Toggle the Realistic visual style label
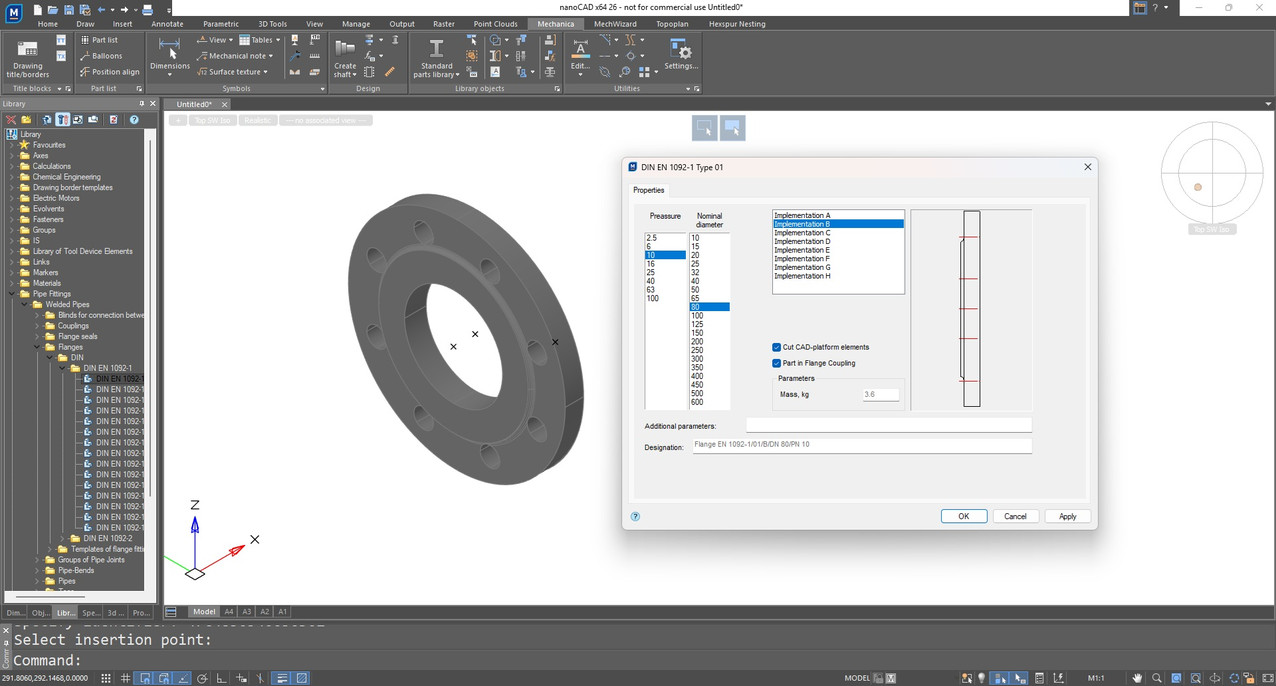The image size is (1276, 686). 257,120
